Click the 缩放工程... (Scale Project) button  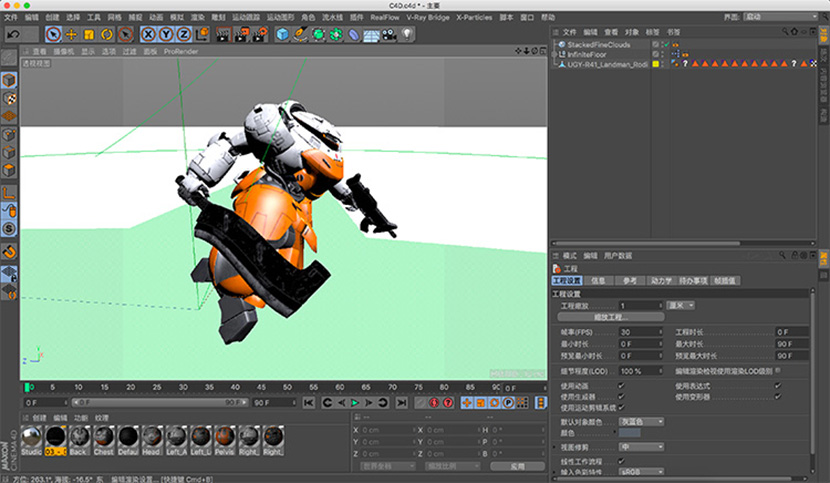tap(611, 317)
